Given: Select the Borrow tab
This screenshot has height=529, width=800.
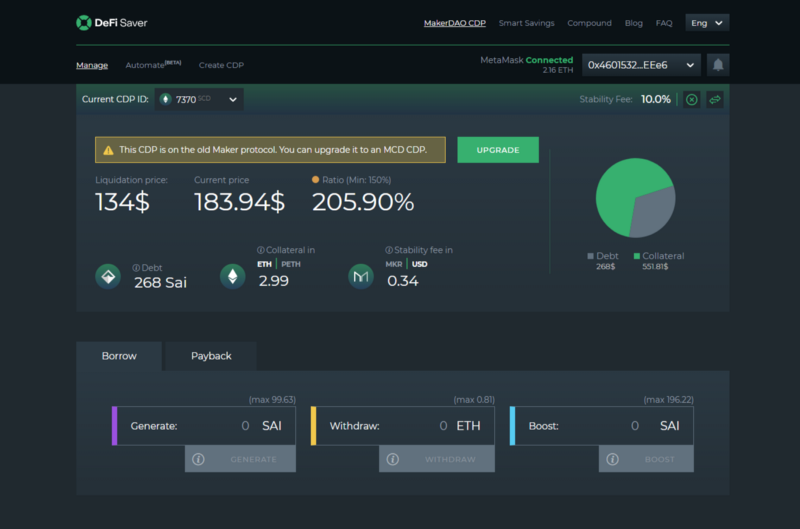Looking at the screenshot, I should [x=119, y=356].
